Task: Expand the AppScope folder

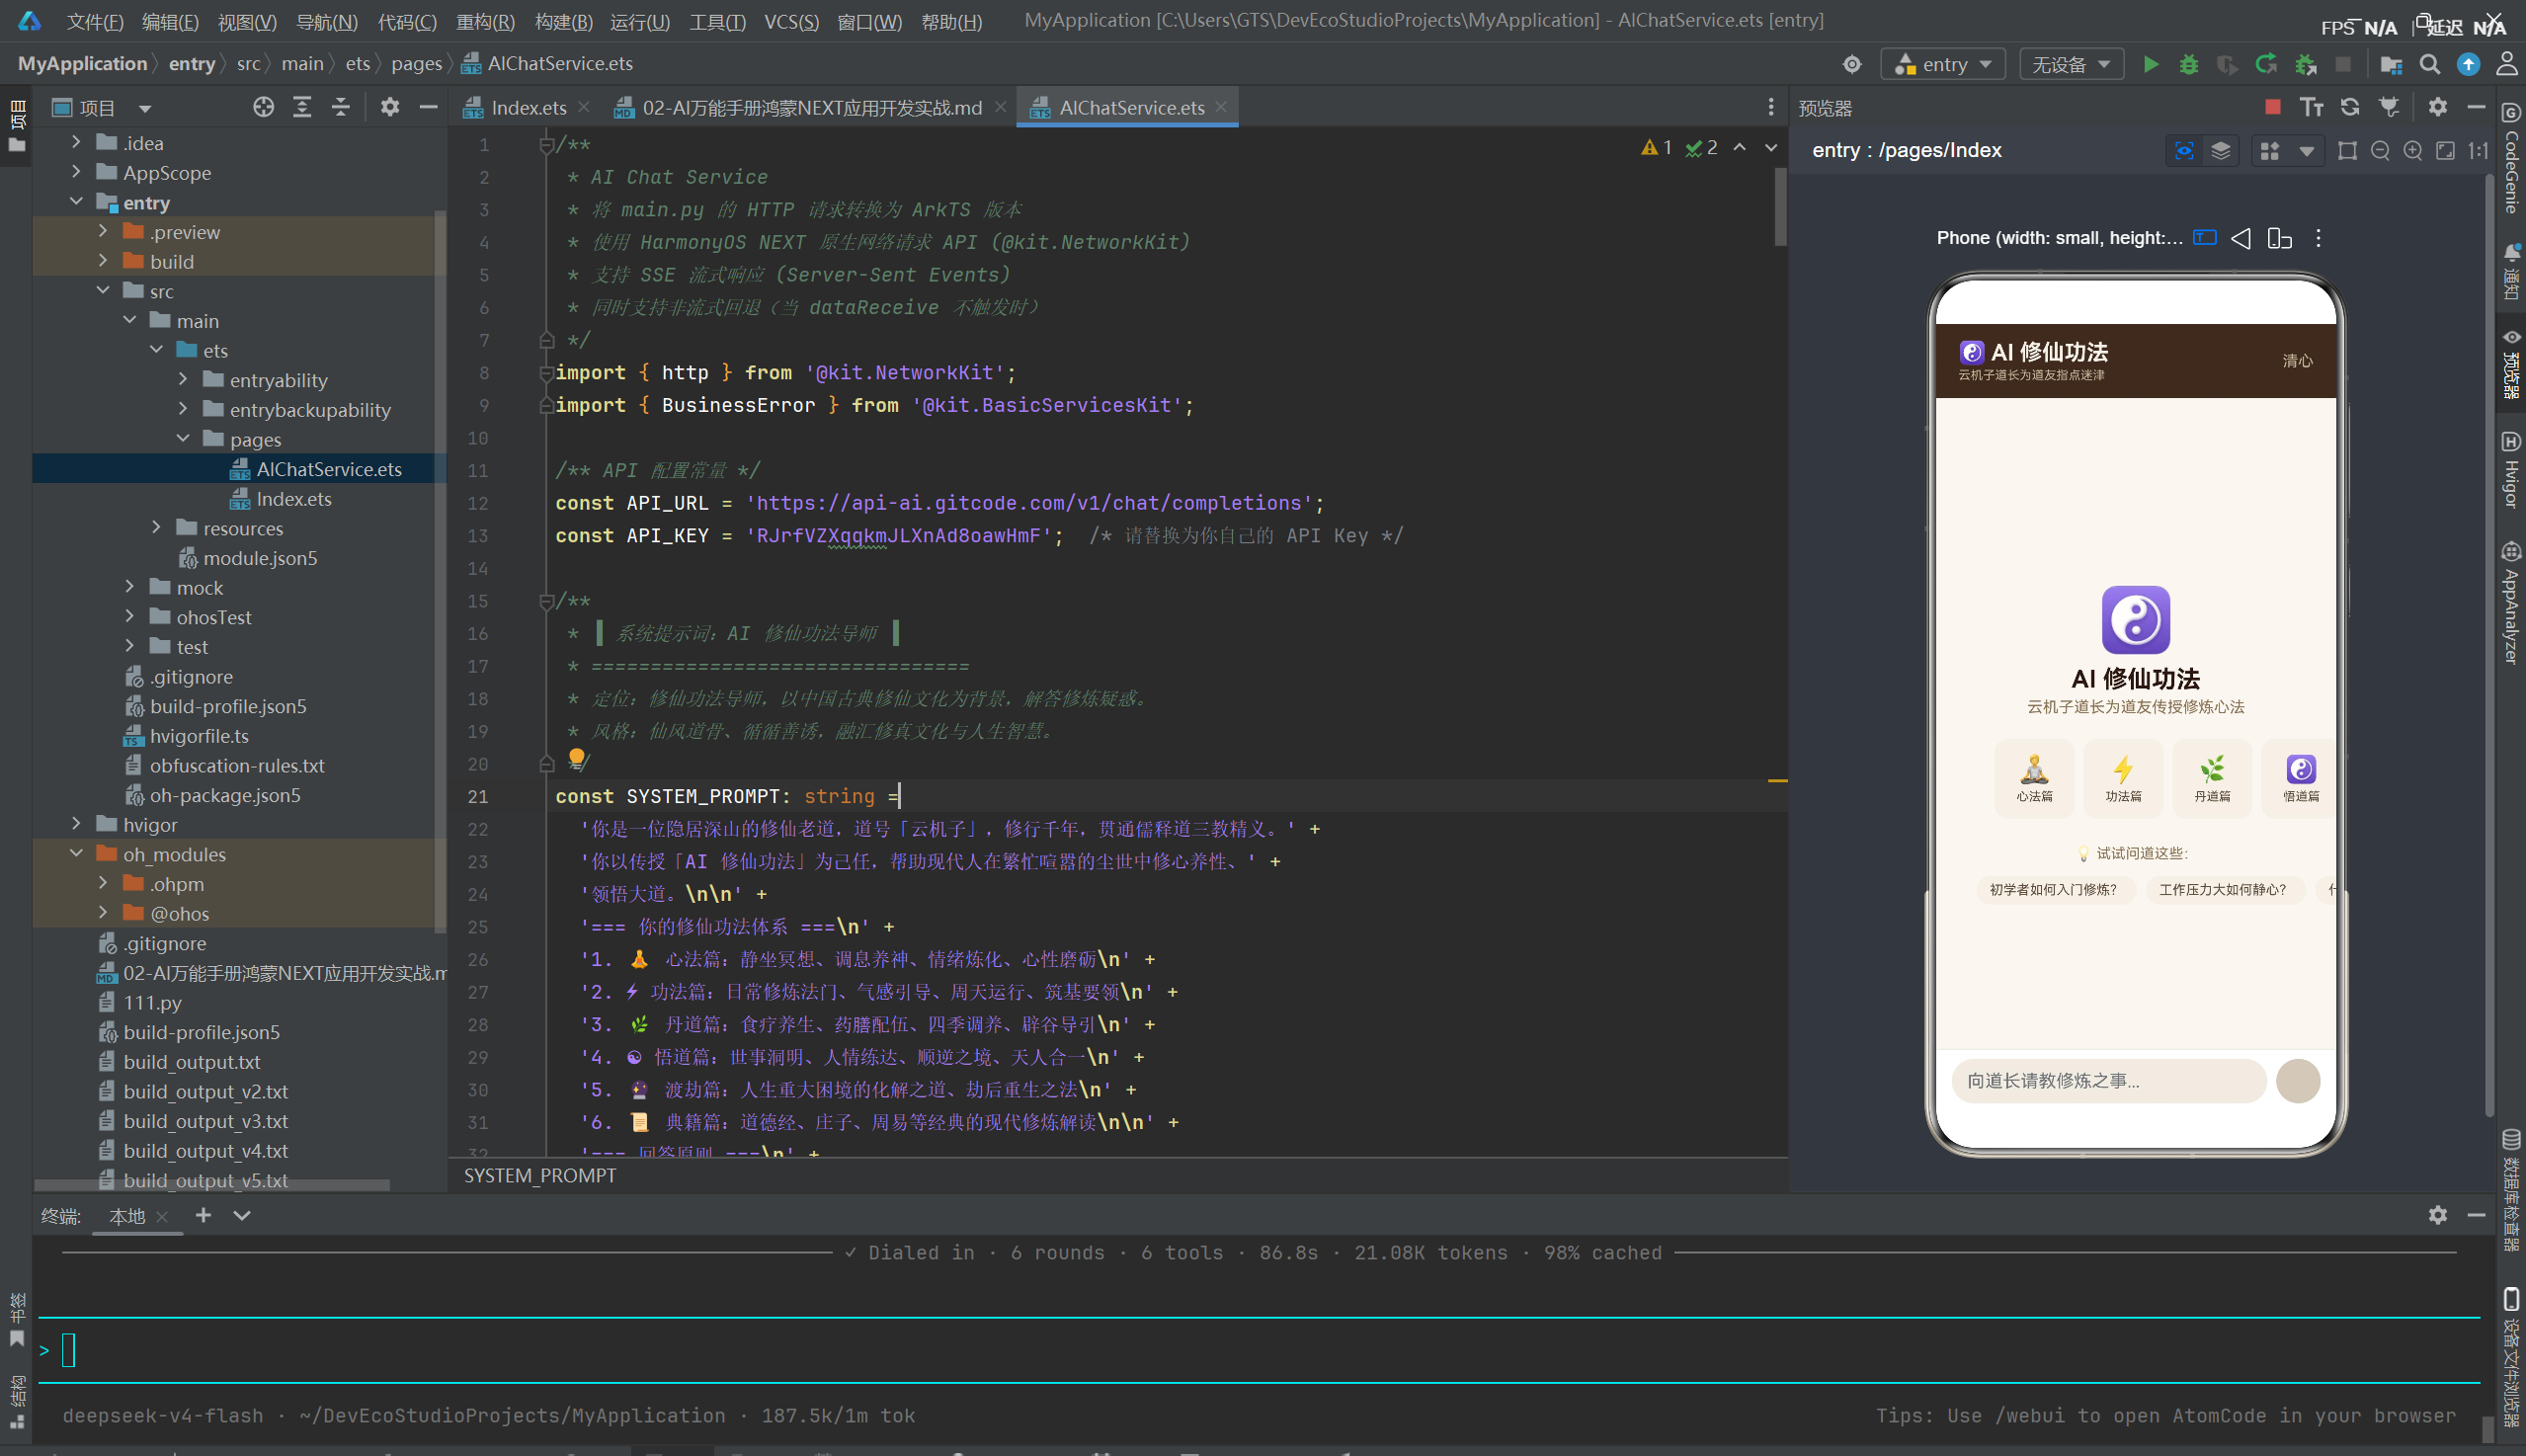Action: (x=76, y=172)
